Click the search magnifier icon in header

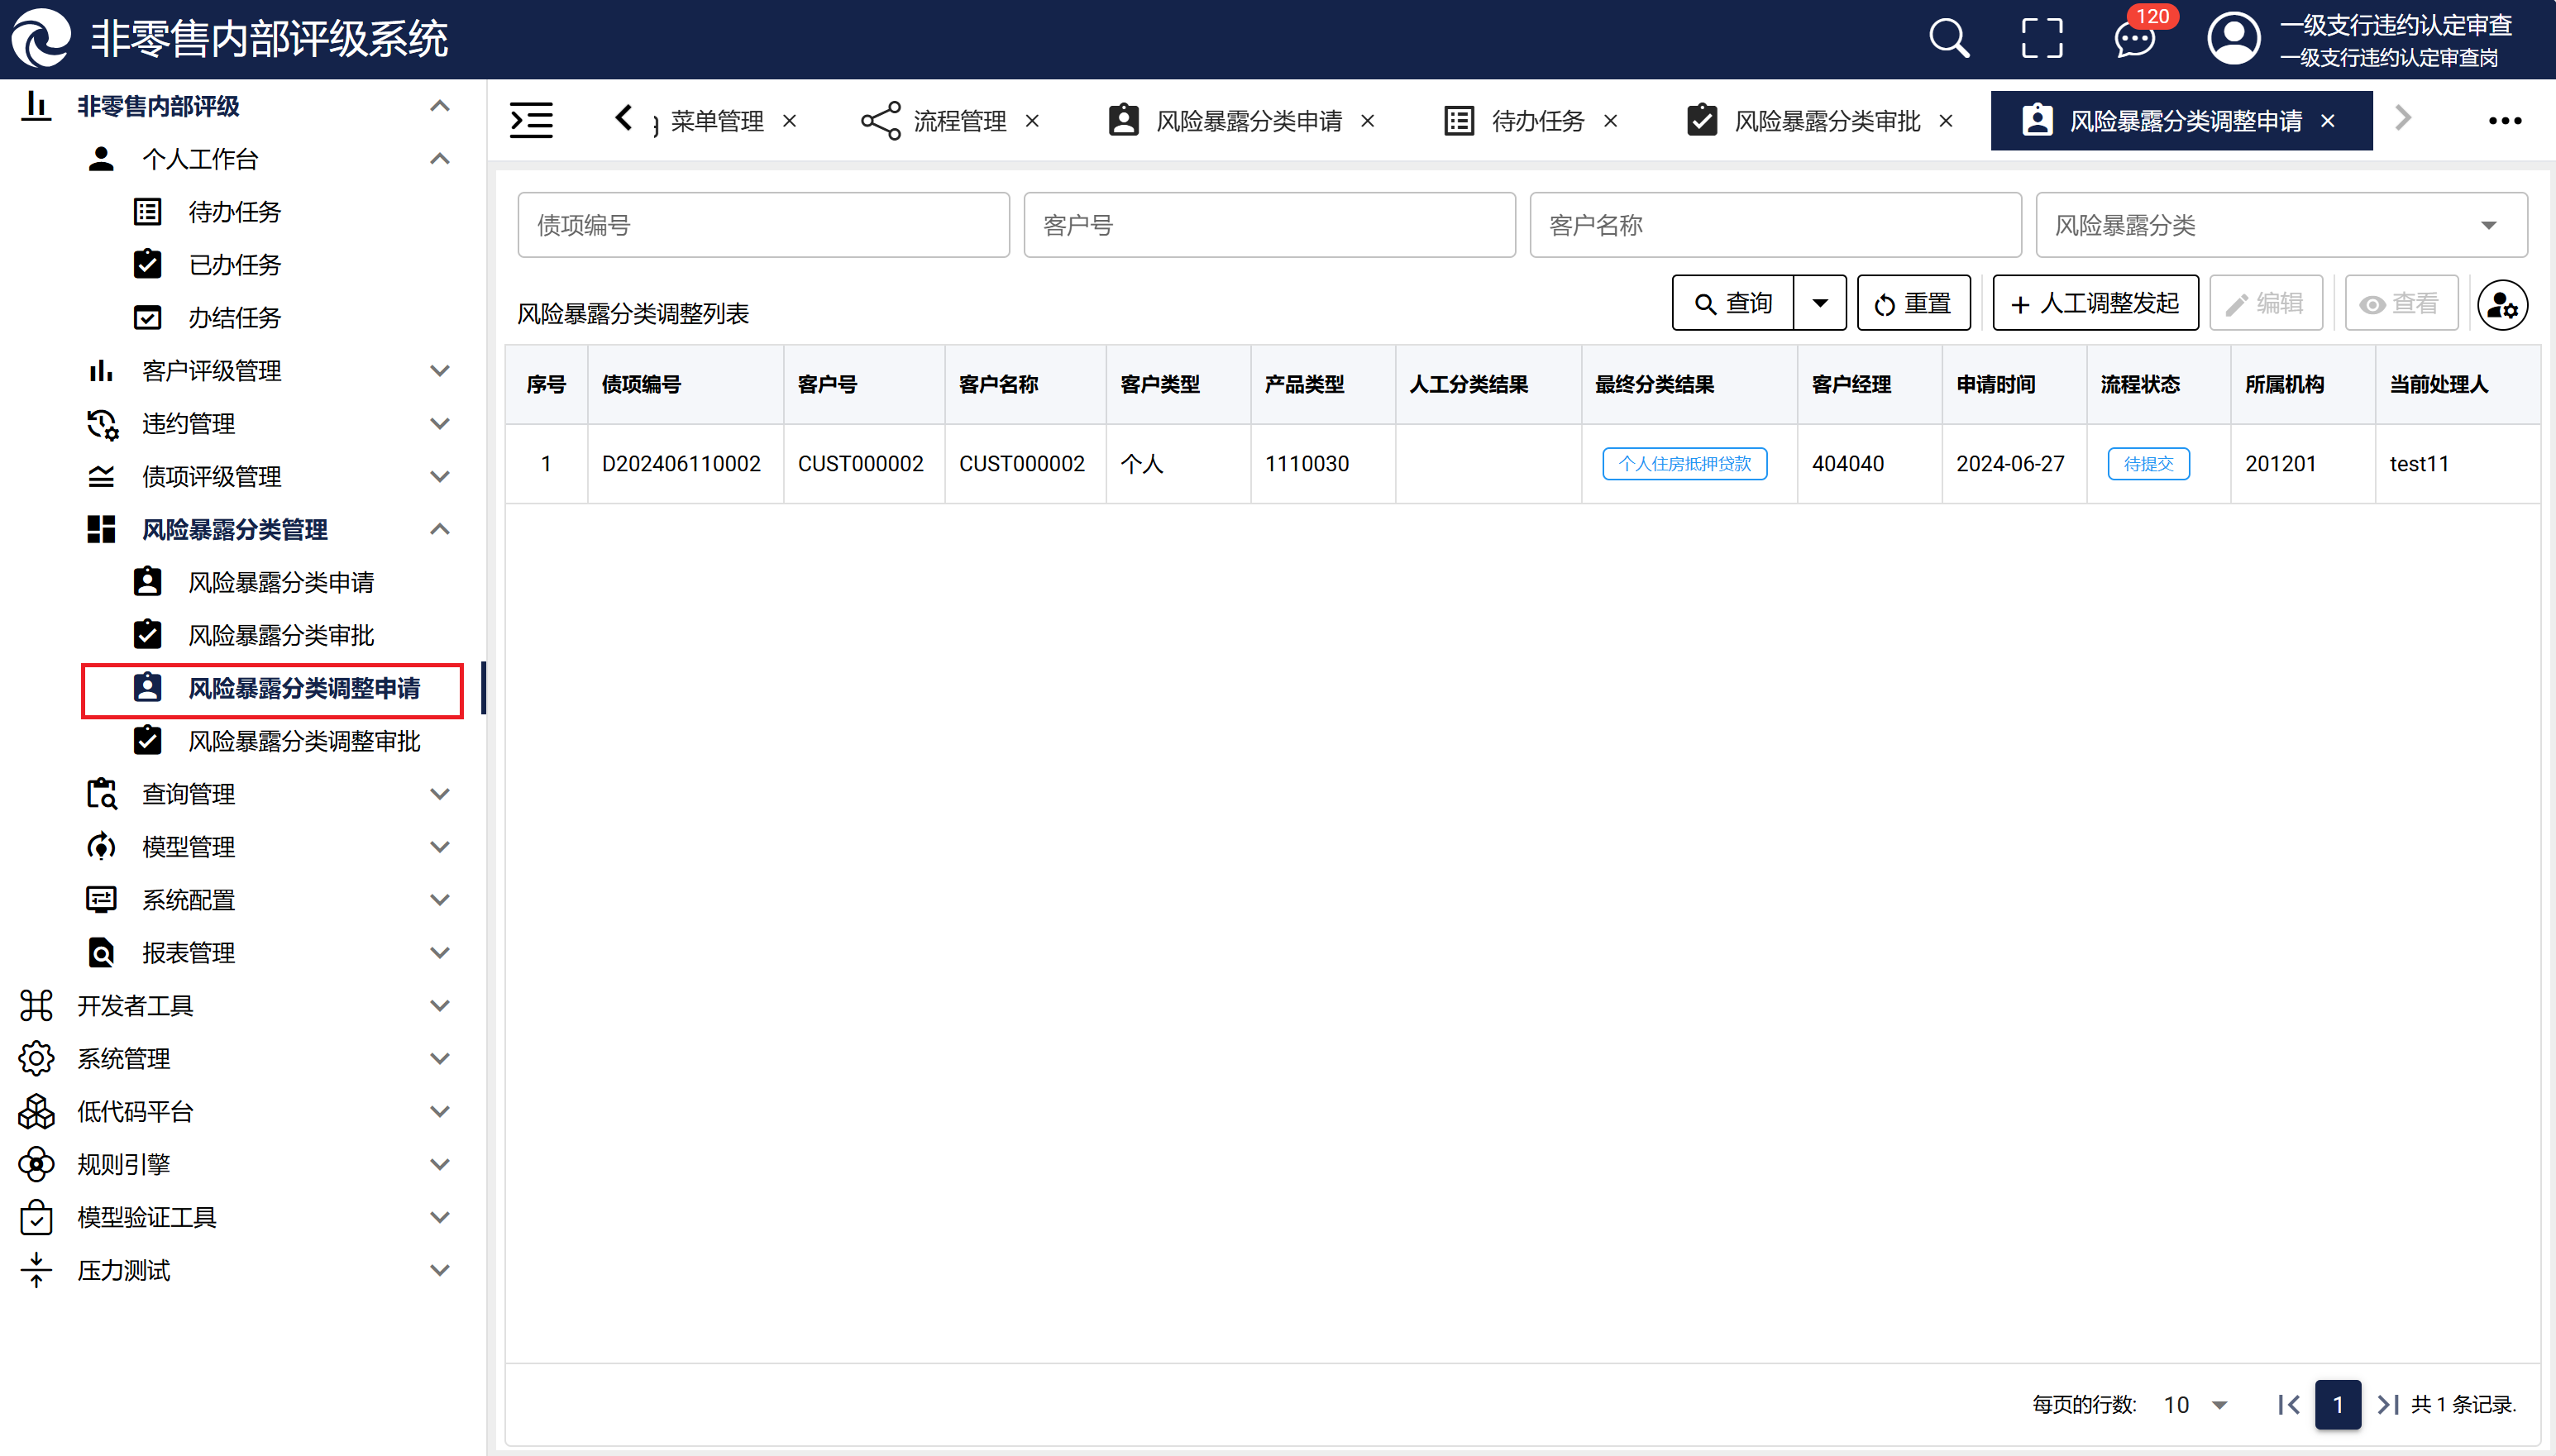[x=1948, y=39]
